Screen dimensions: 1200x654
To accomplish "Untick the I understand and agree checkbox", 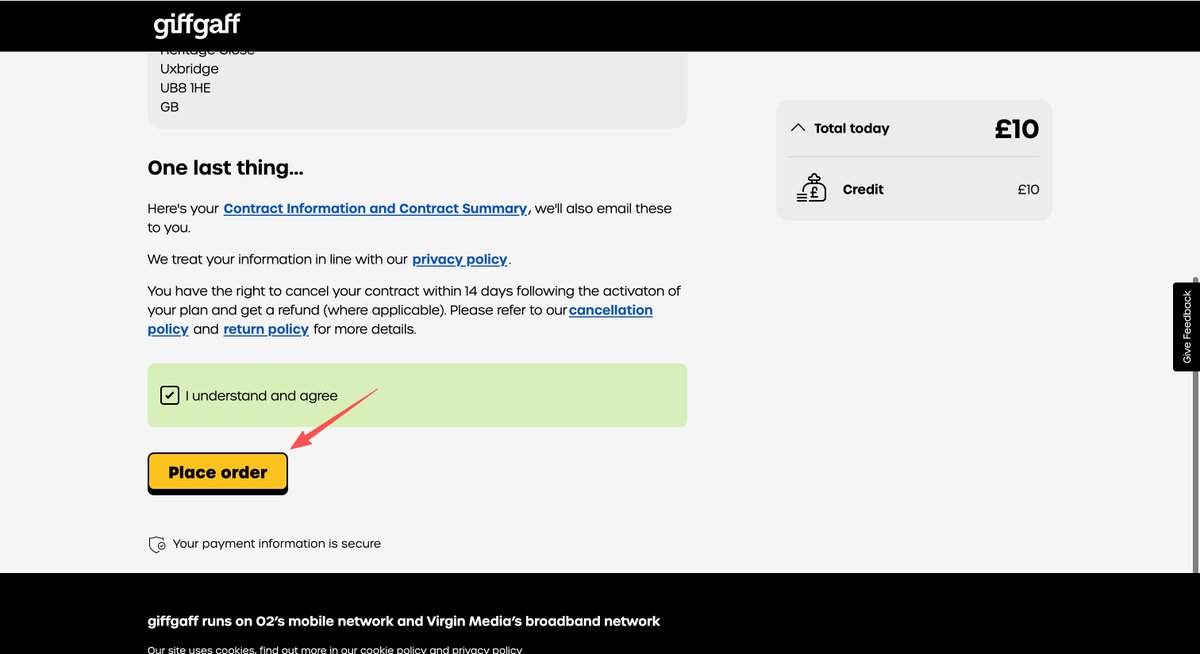I will [x=170, y=395].
